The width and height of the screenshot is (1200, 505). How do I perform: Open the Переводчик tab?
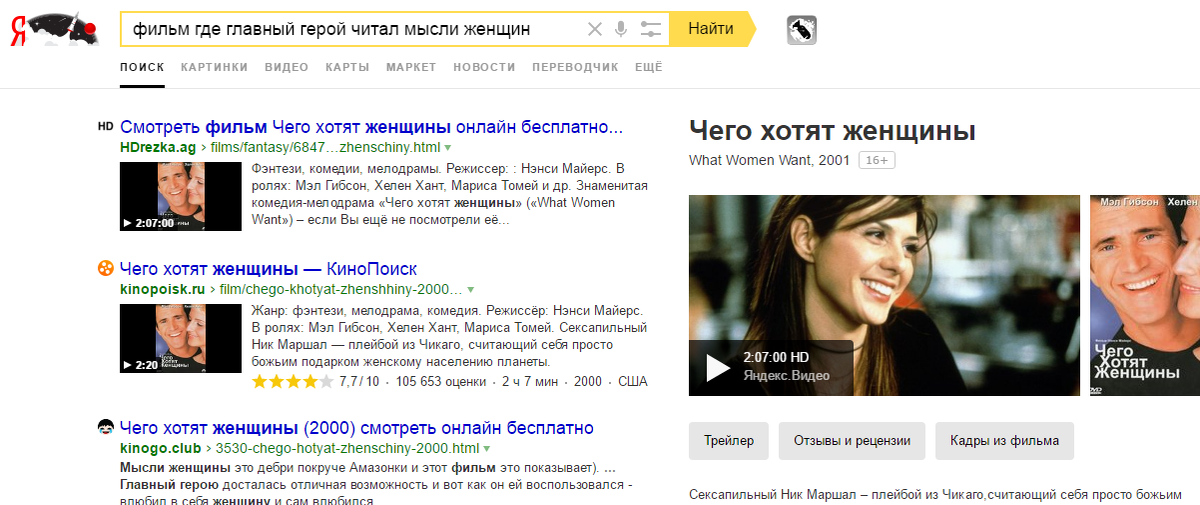click(x=575, y=67)
